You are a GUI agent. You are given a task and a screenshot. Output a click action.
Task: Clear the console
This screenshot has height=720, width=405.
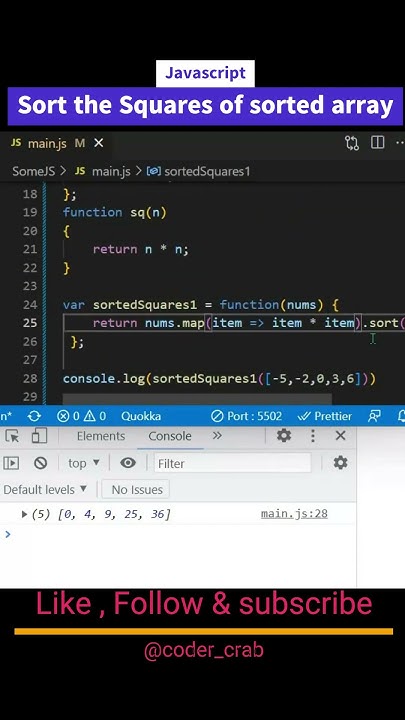40,463
